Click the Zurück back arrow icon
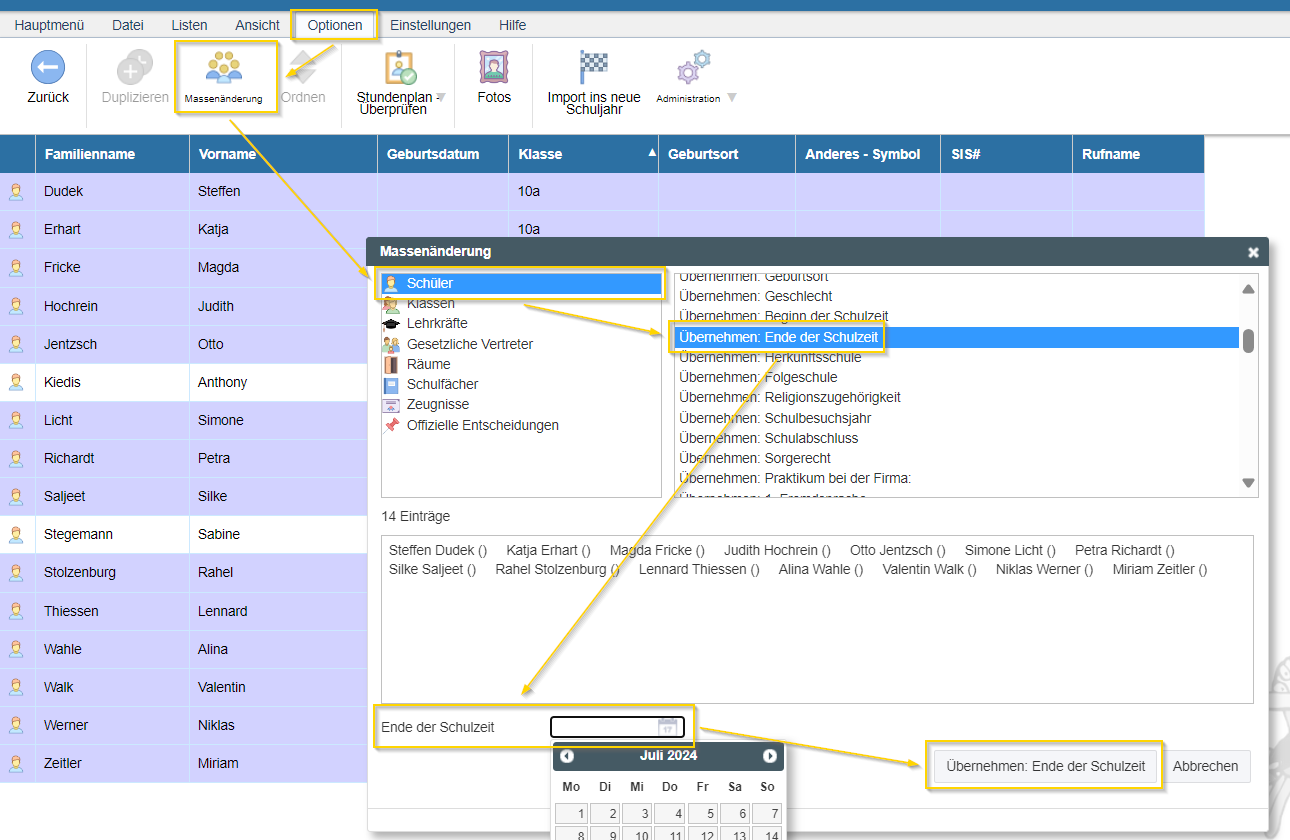The image size is (1290, 840). [48, 68]
